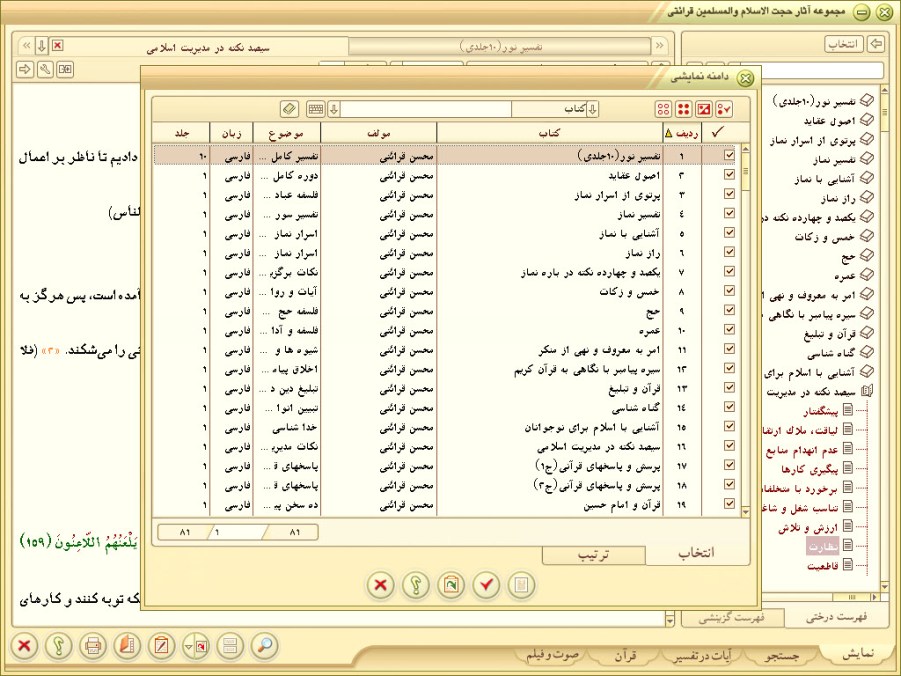Click the select-all icon in the dialog toolbar
901x676 pixels.
pyautogui.click(x=723, y=109)
